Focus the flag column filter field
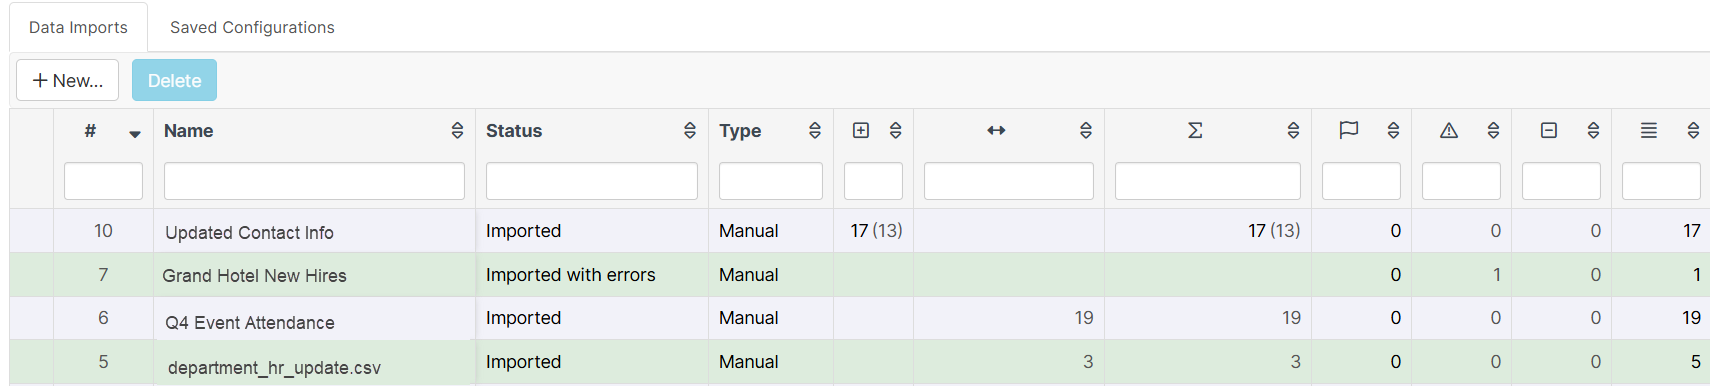Viewport: 1710px width, 388px height. click(x=1361, y=181)
